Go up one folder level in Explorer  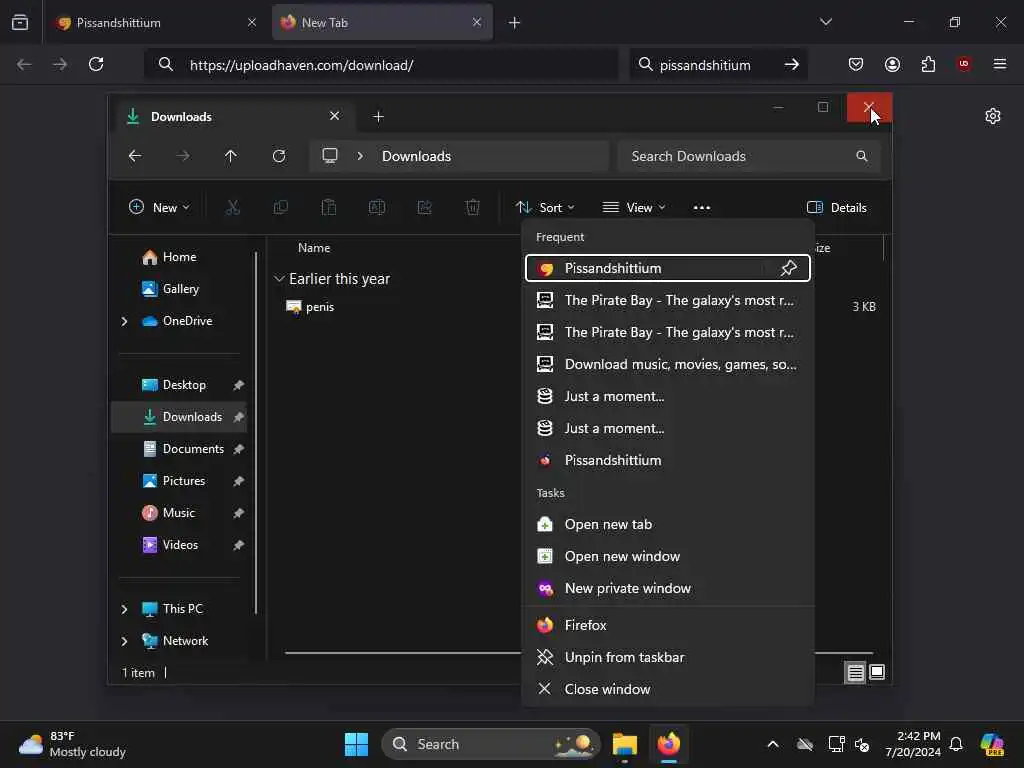(x=231, y=156)
